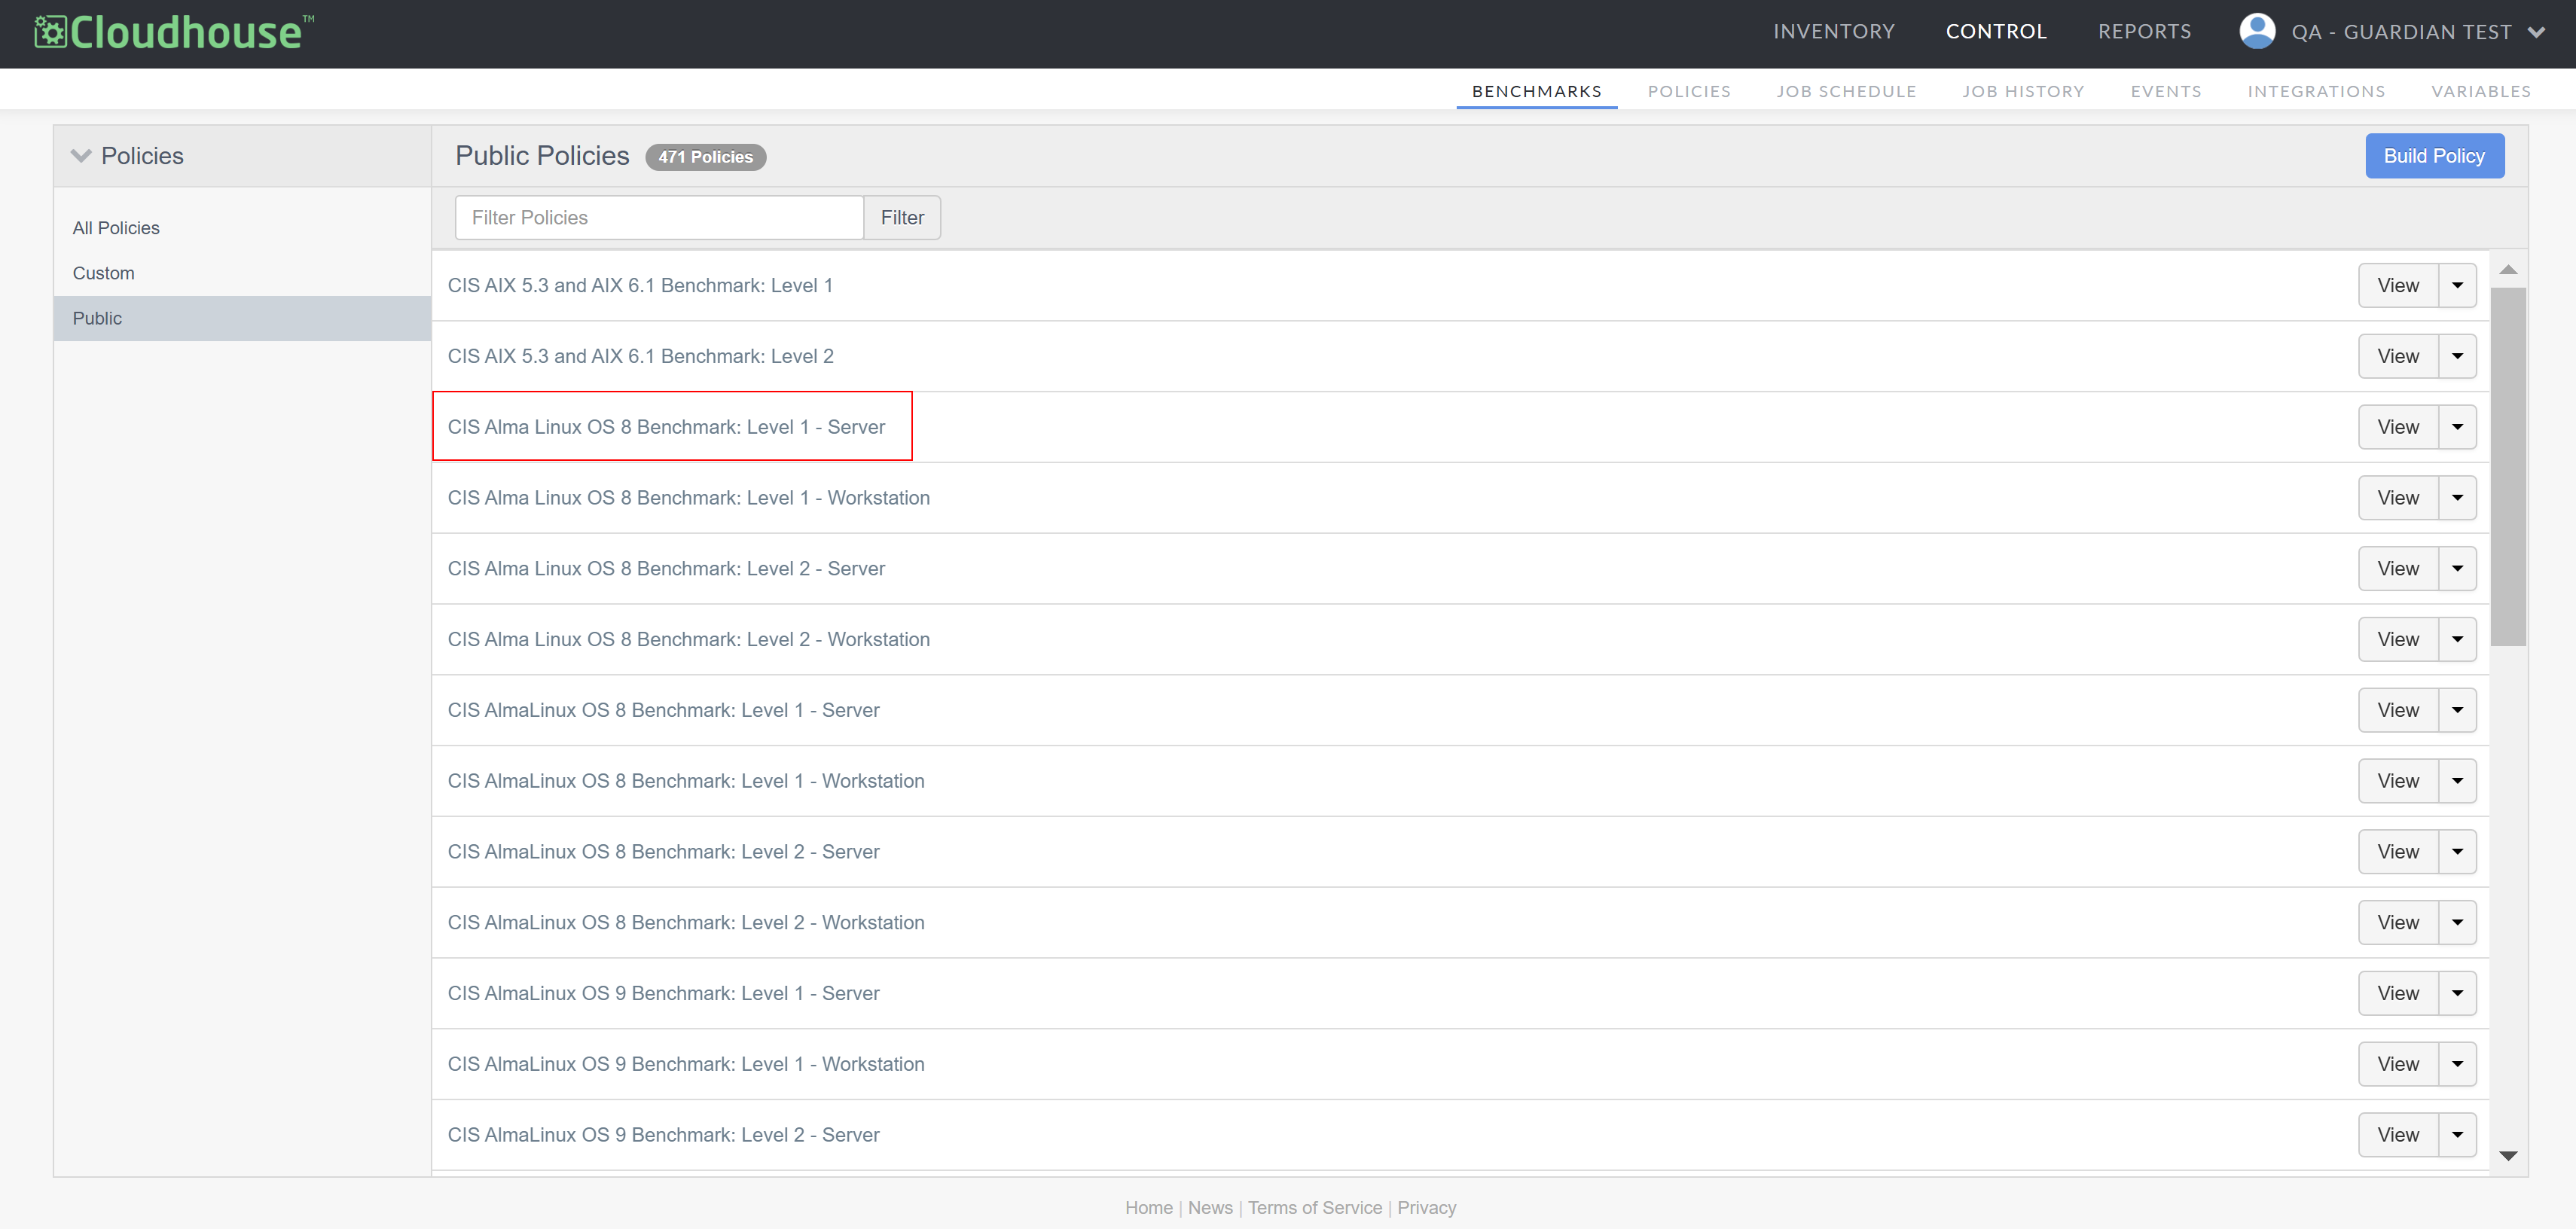2576x1229 pixels.
Task: Switch to the Variables tab
Action: (x=2481, y=91)
